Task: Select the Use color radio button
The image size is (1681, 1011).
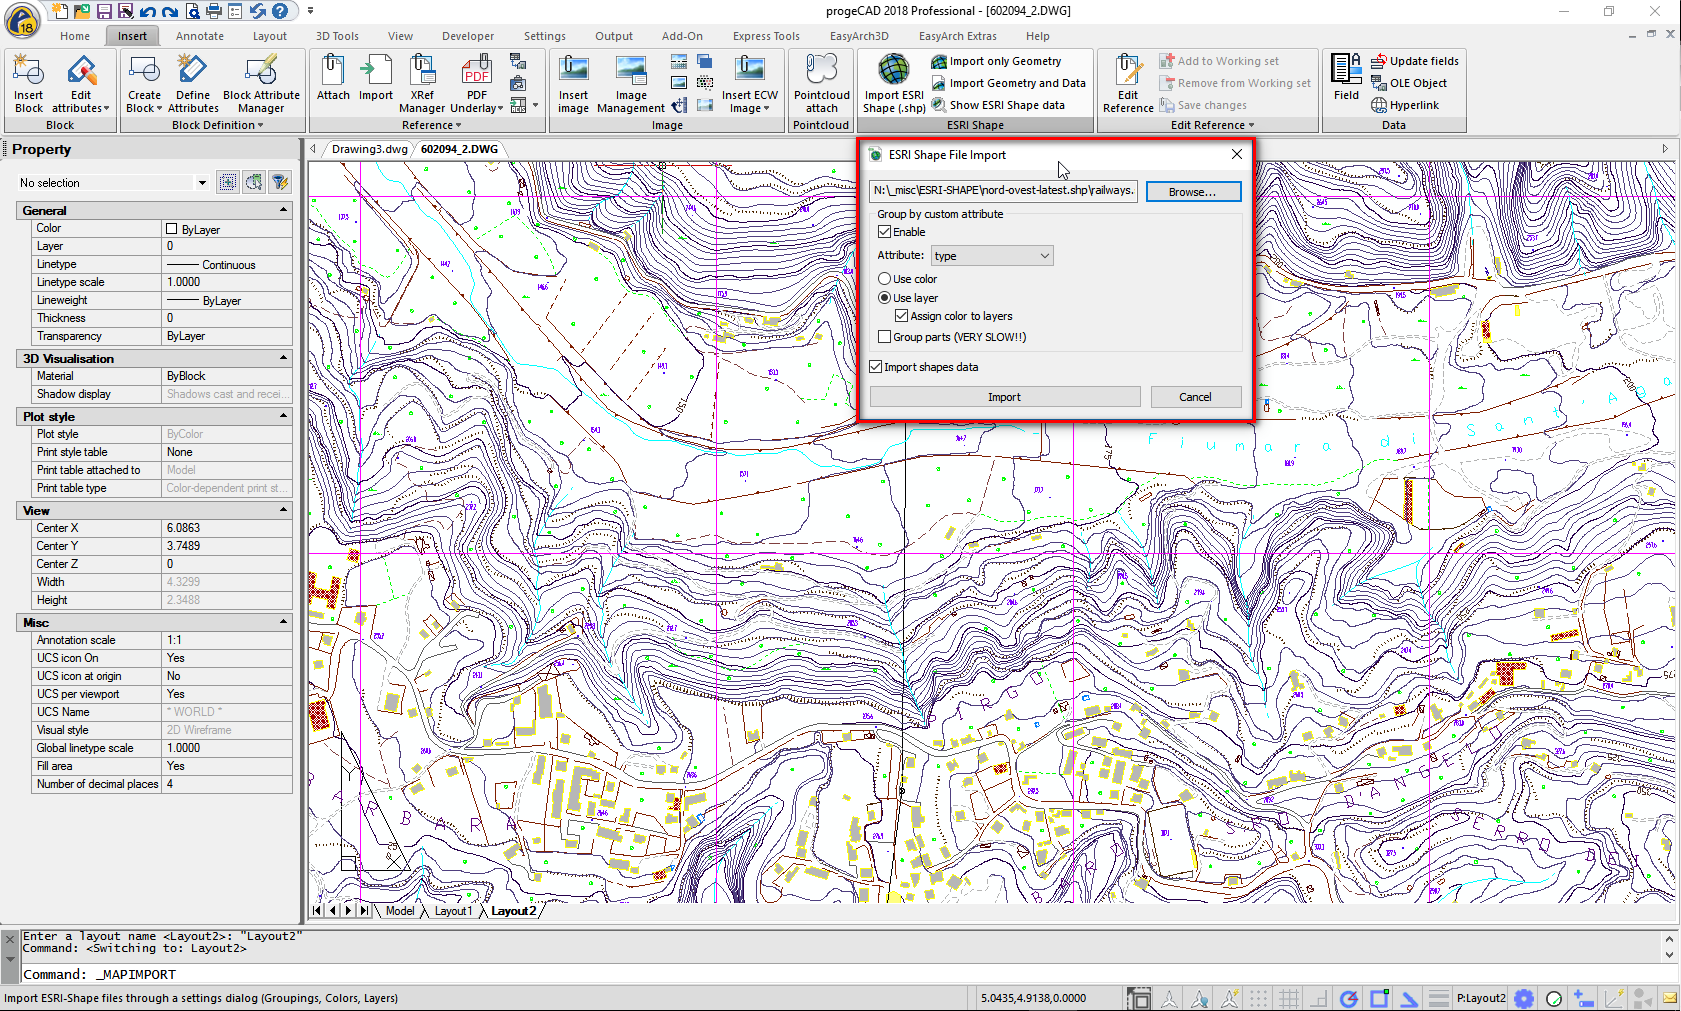Action: [x=885, y=279]
